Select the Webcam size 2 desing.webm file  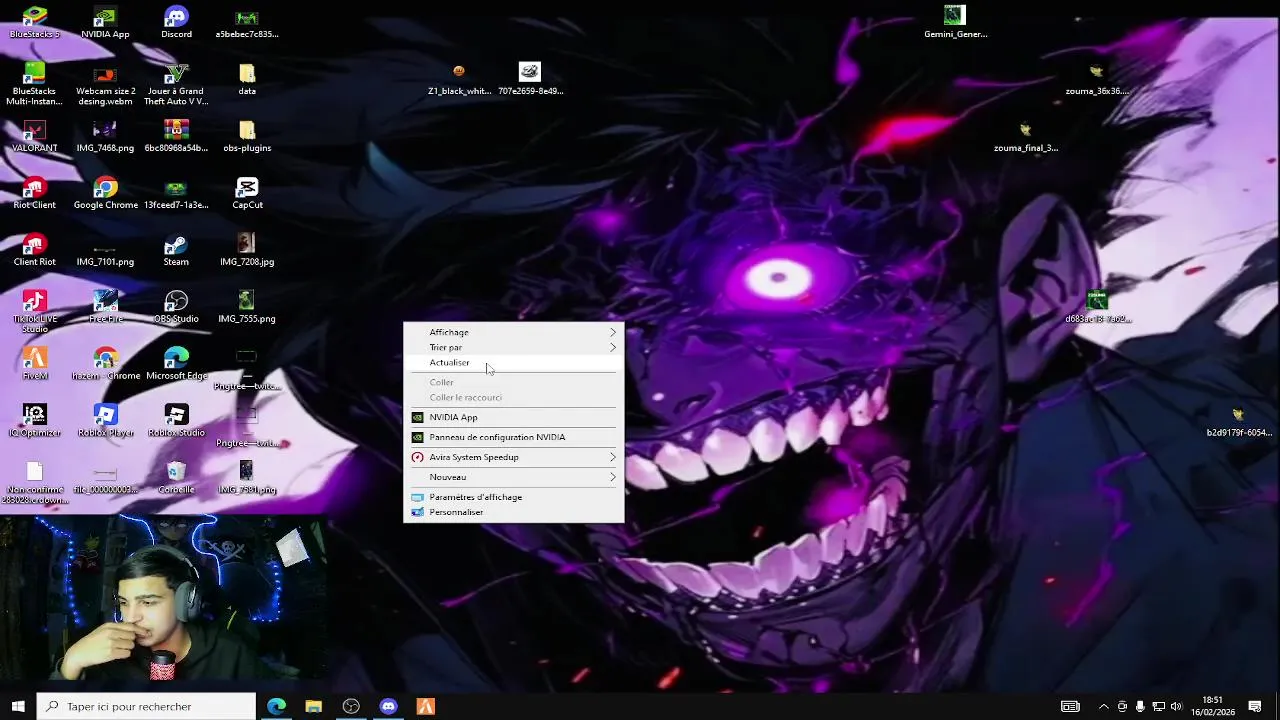pyautogui.click(x=105, y=84)
